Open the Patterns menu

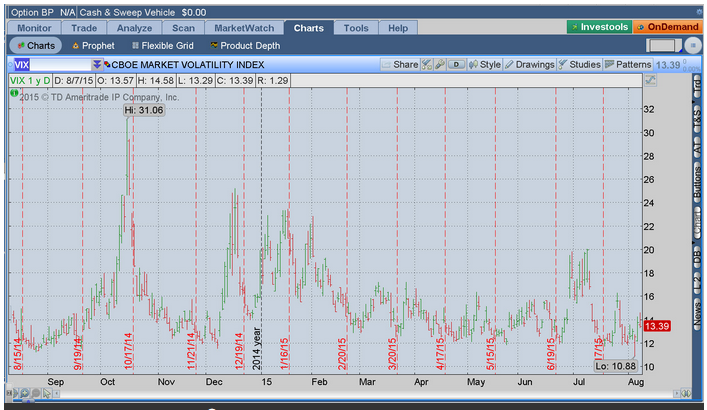point(628,64)
